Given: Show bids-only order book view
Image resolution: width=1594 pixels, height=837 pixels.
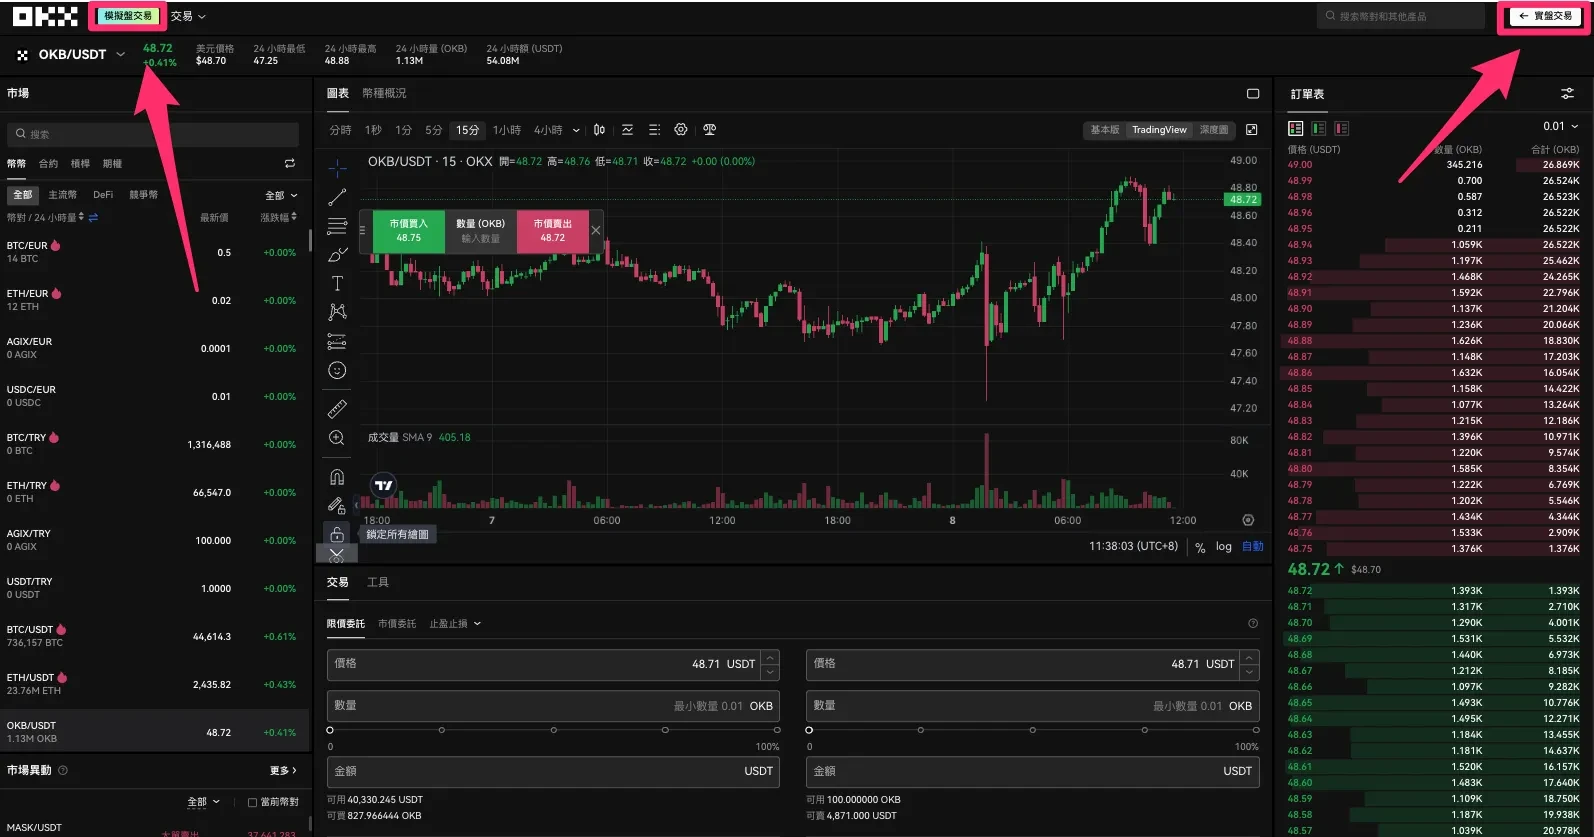Looking at the screenshot, I should point(1319,128).
